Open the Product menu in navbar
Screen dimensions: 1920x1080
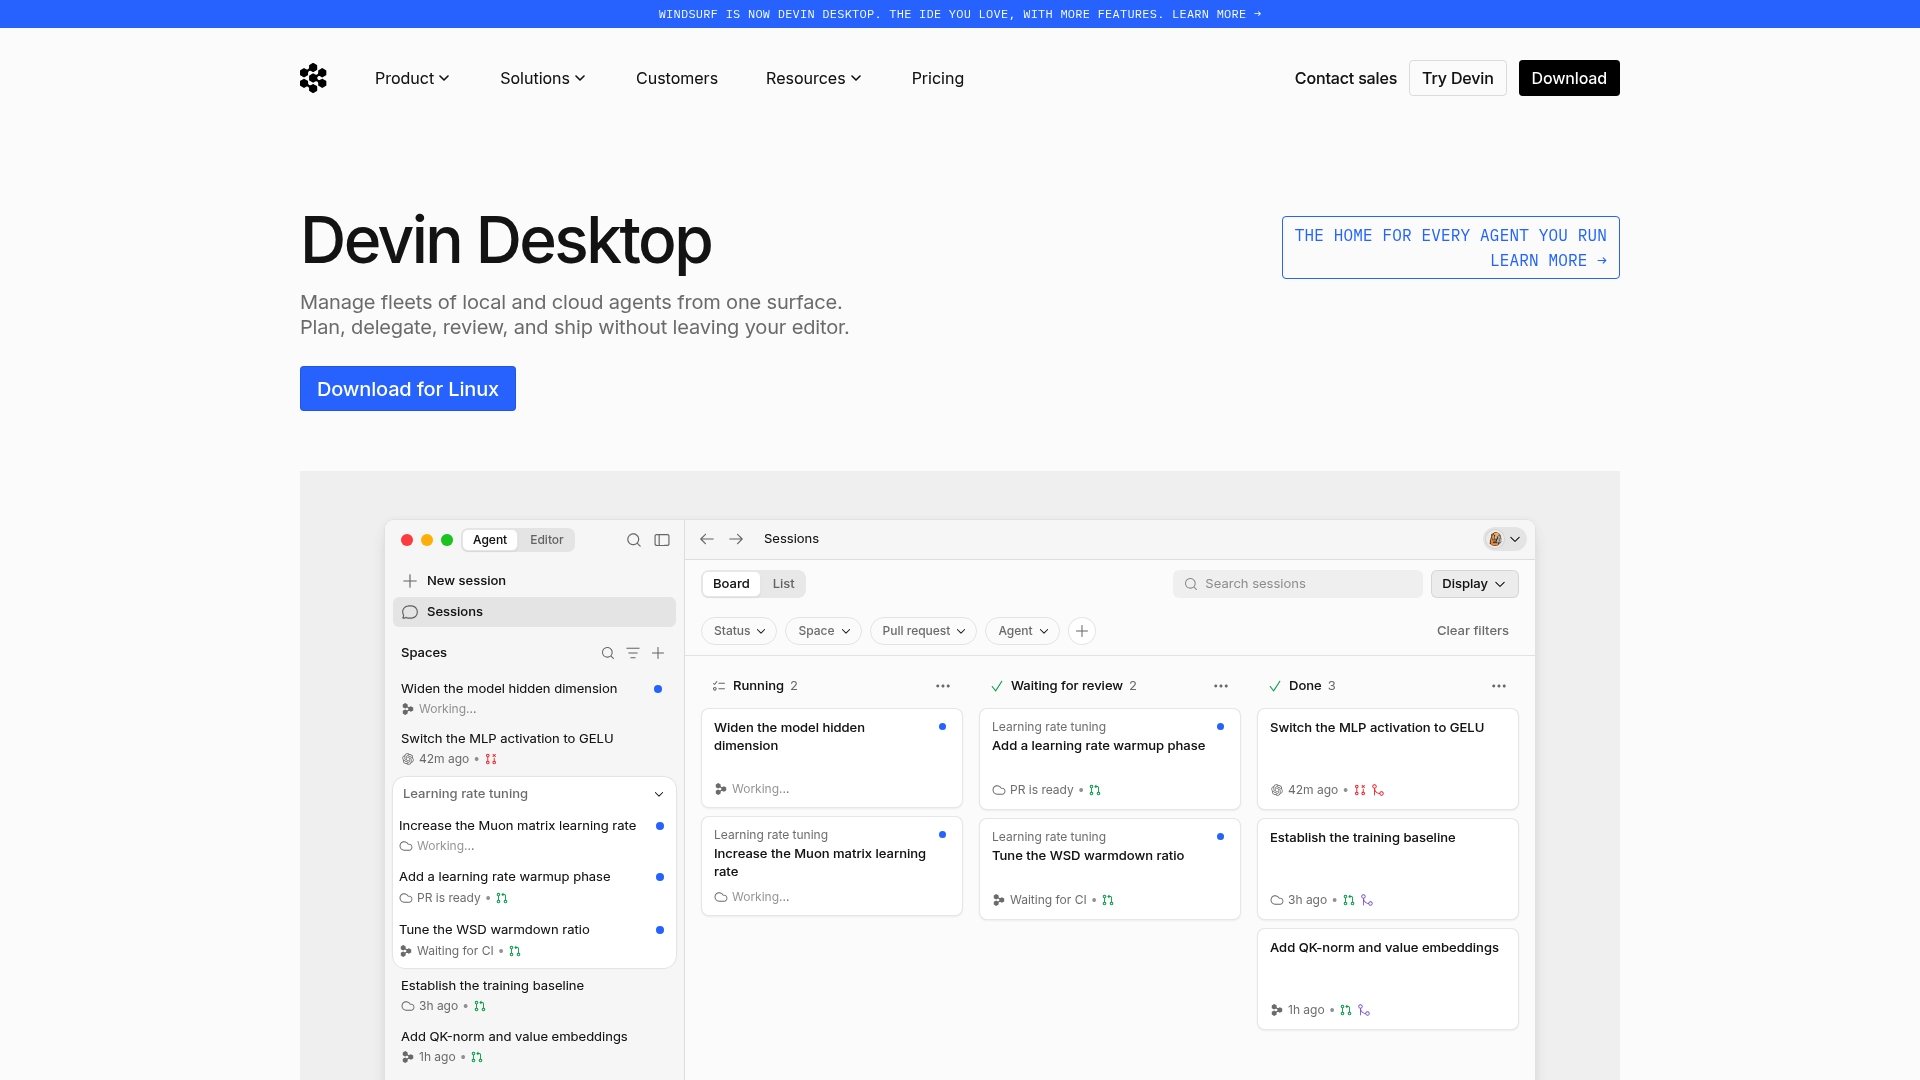pyautogui.click(x=412, y=78)
